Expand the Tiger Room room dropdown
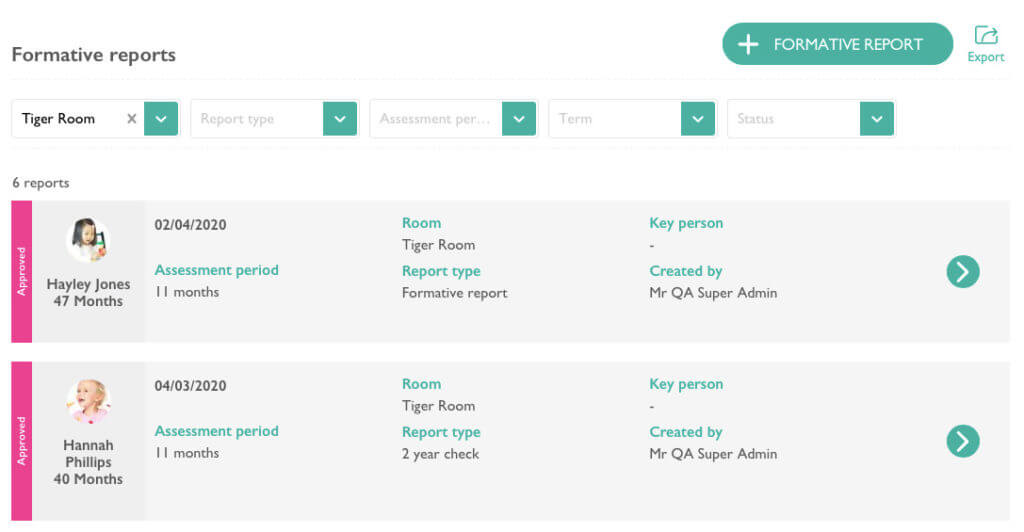This screenshot has height=532, width=1024. click(161, 119)
